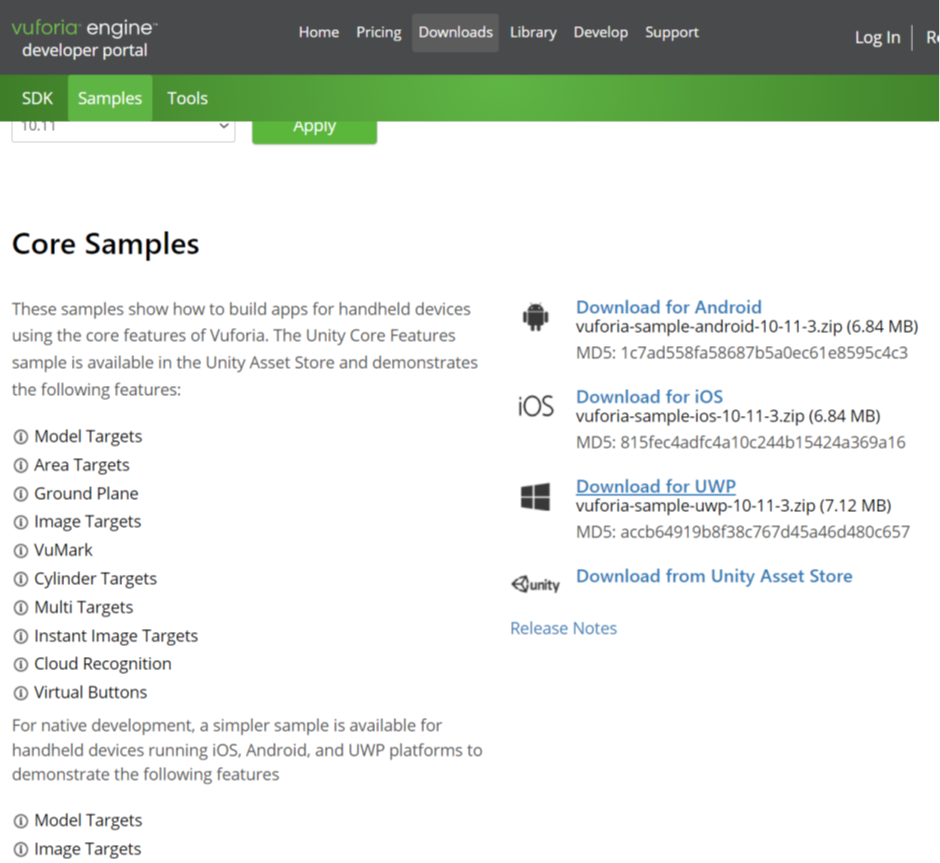Viewport: 940px width, 863px height.
Task: Click the Ground Plane feature text
Action: tap(86, 493)
